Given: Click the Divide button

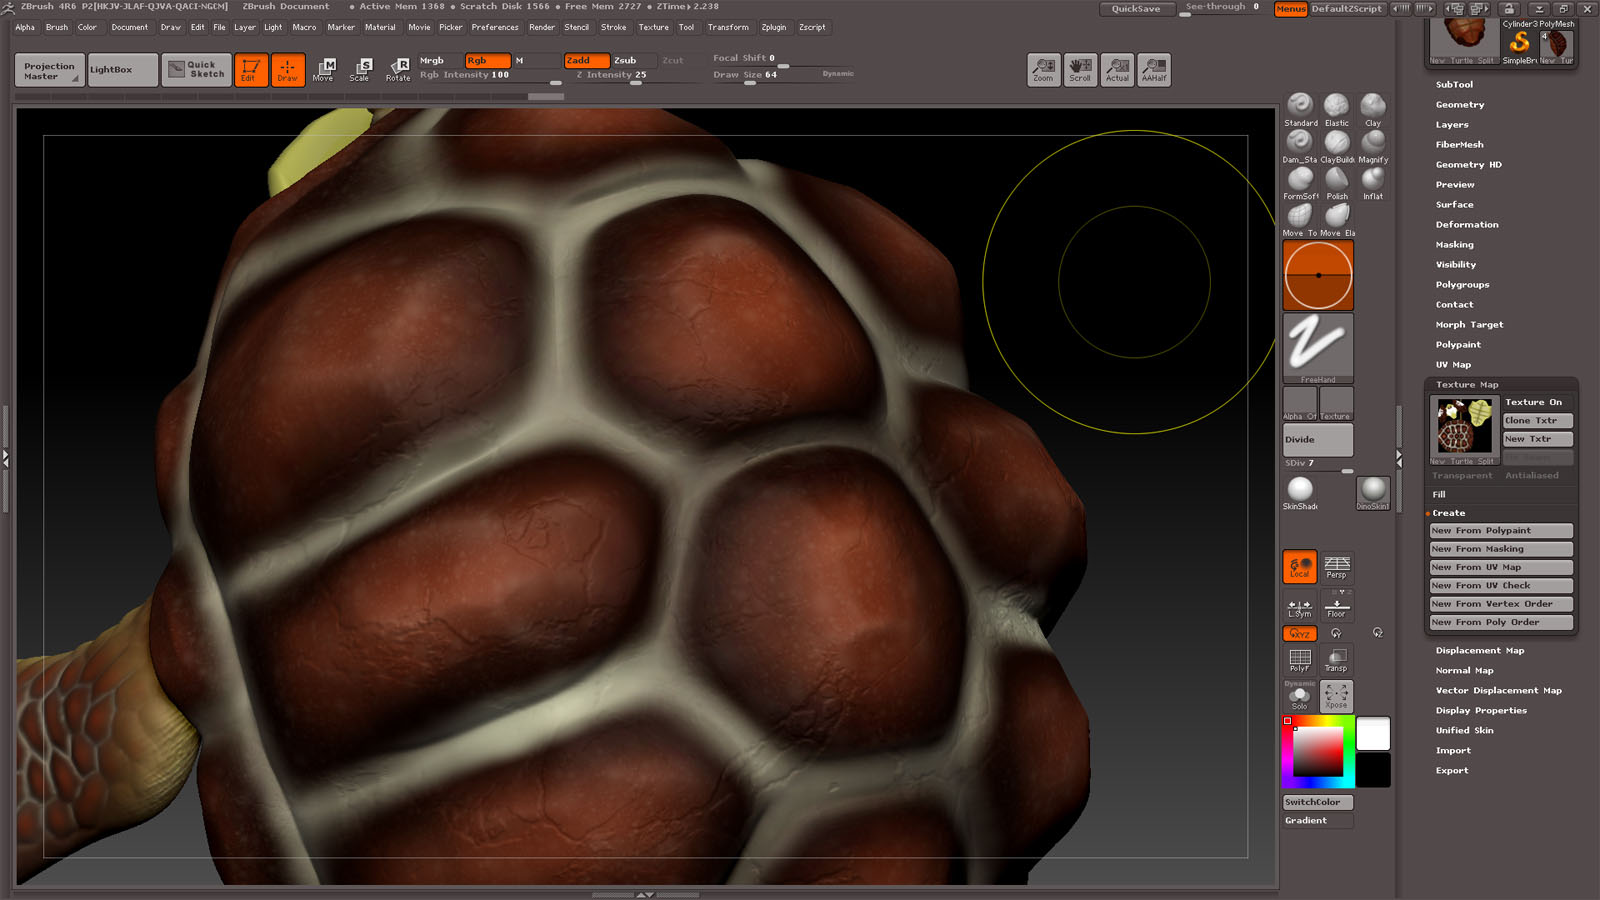Looking at the screenshot, I should point(1318,440).
